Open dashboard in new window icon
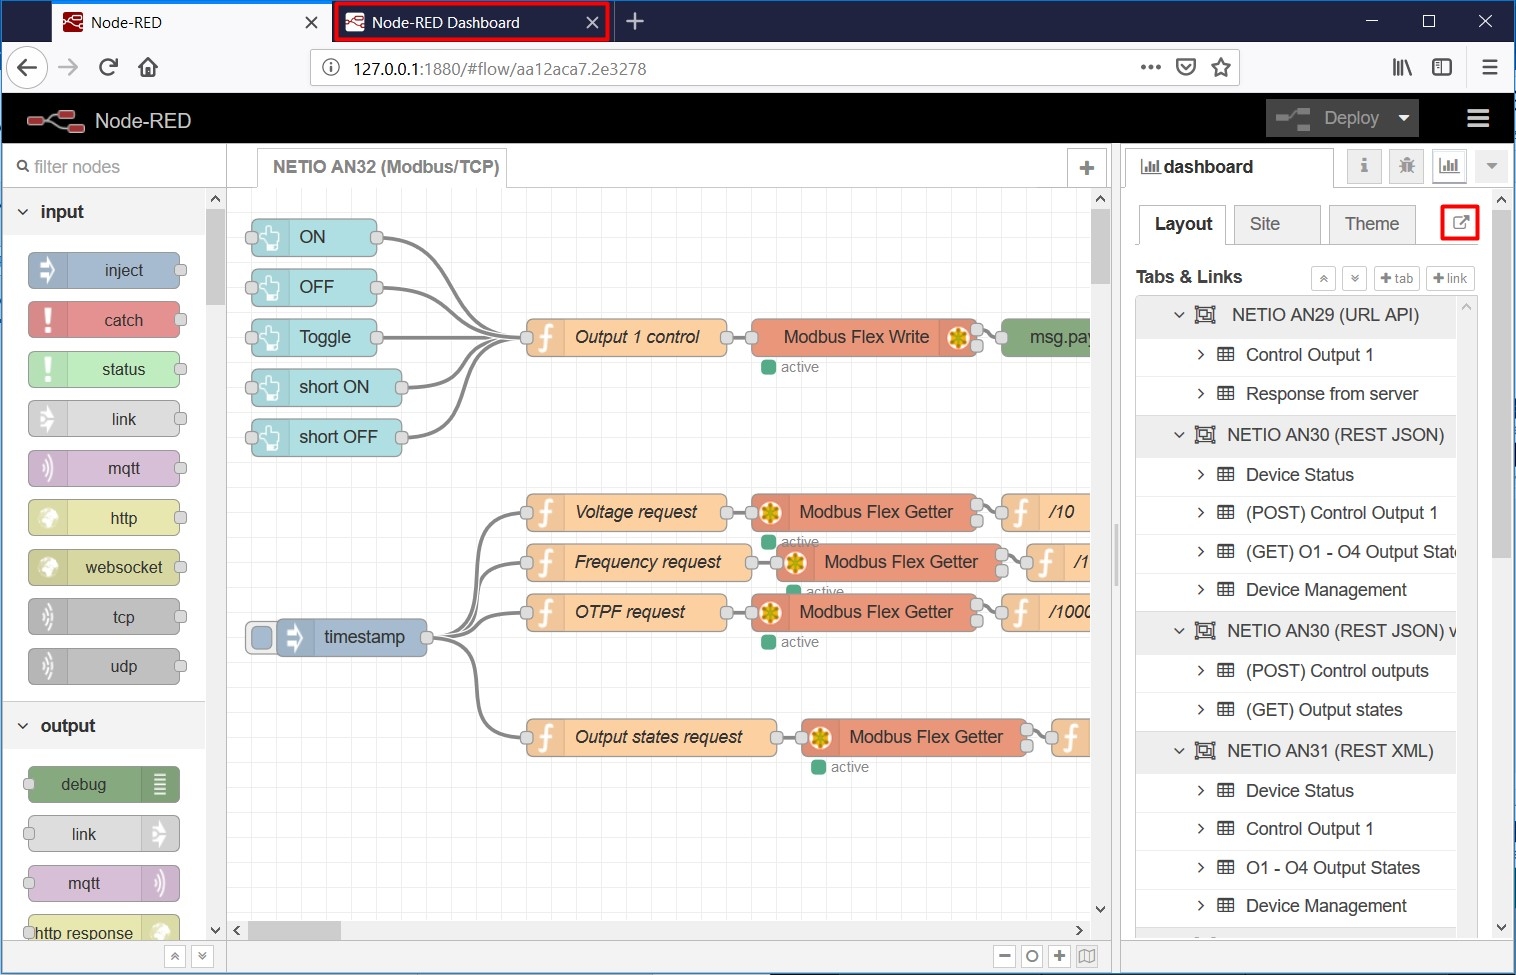Image resolution: width=1516 pixels, height=975 pixels. (1460, 223)
